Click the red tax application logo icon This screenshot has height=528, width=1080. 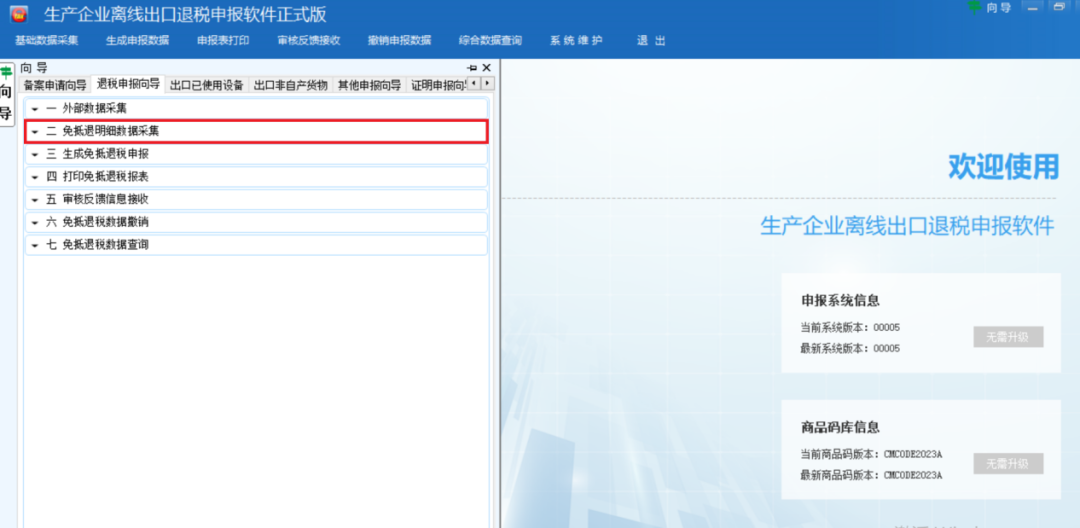19,14
